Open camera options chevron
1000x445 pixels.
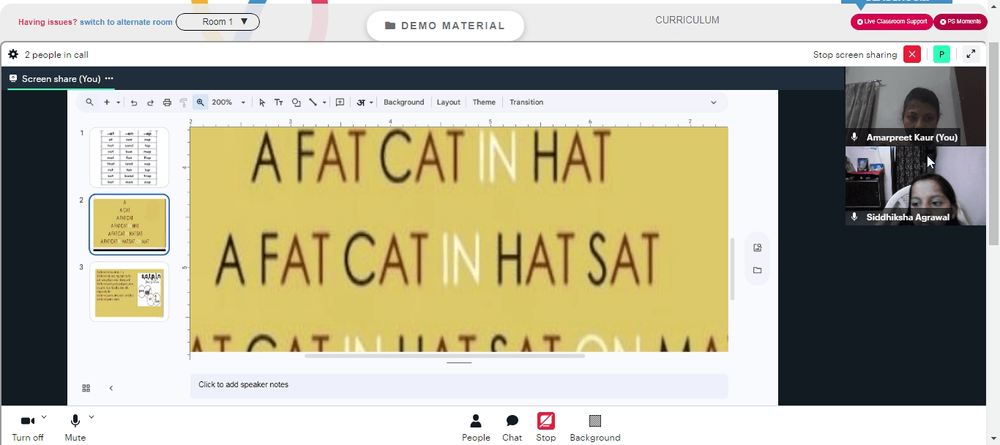click(43, 417)
